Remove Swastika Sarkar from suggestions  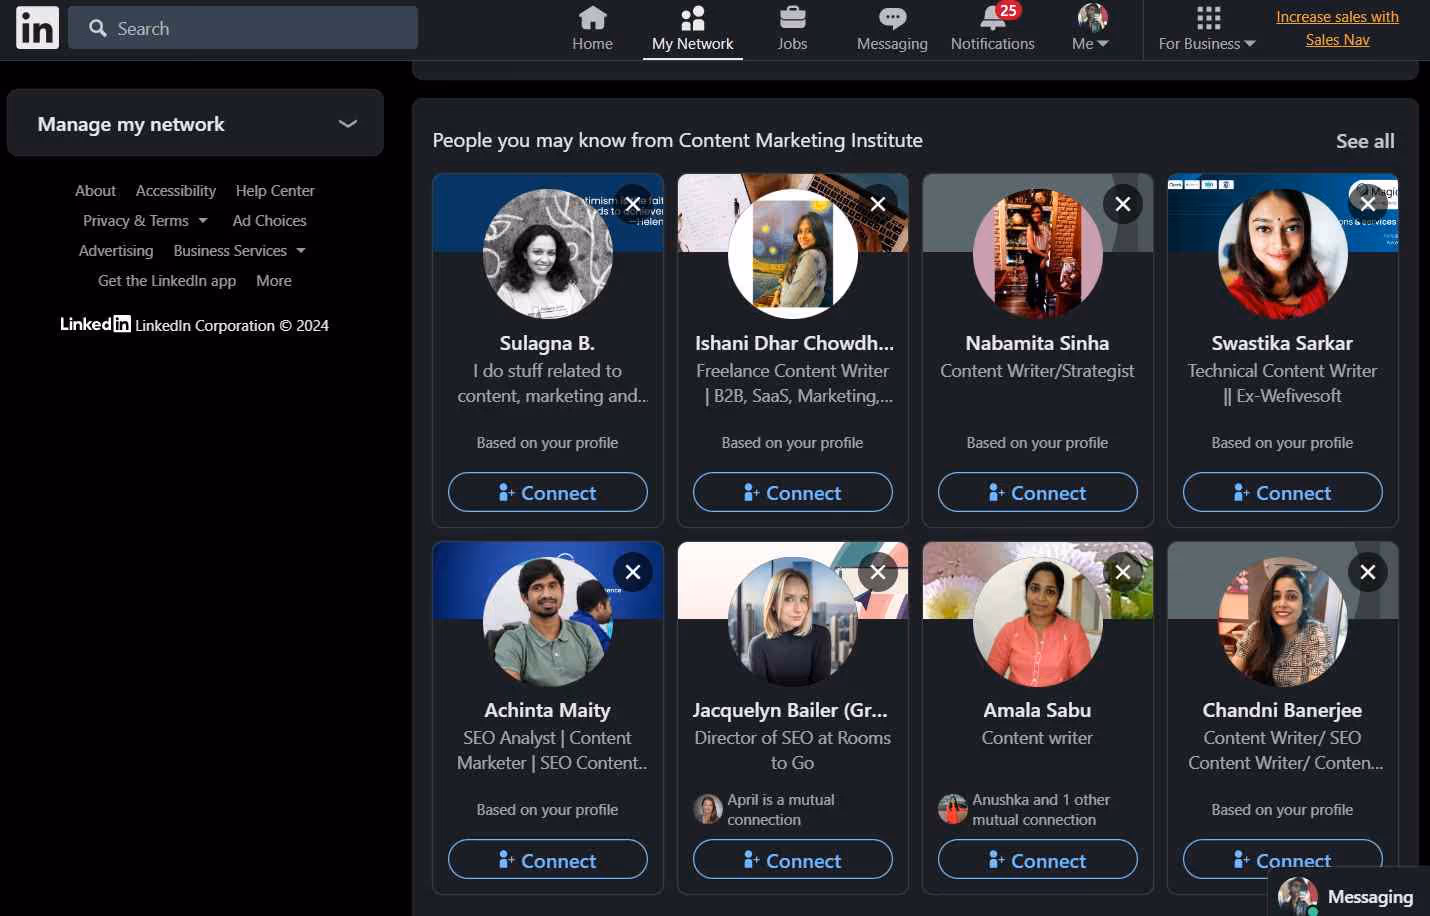[x=1367, y=203]
